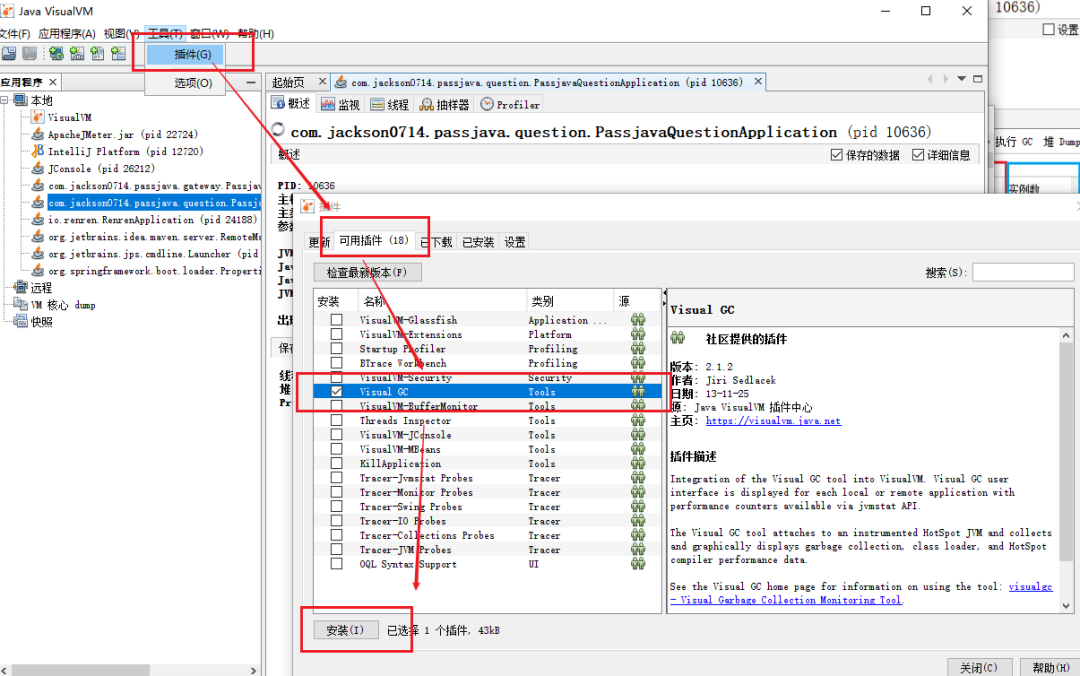Open the 线程 threads tab
The width and height of the screenshot is (1080, 676).
pos(390,104)
